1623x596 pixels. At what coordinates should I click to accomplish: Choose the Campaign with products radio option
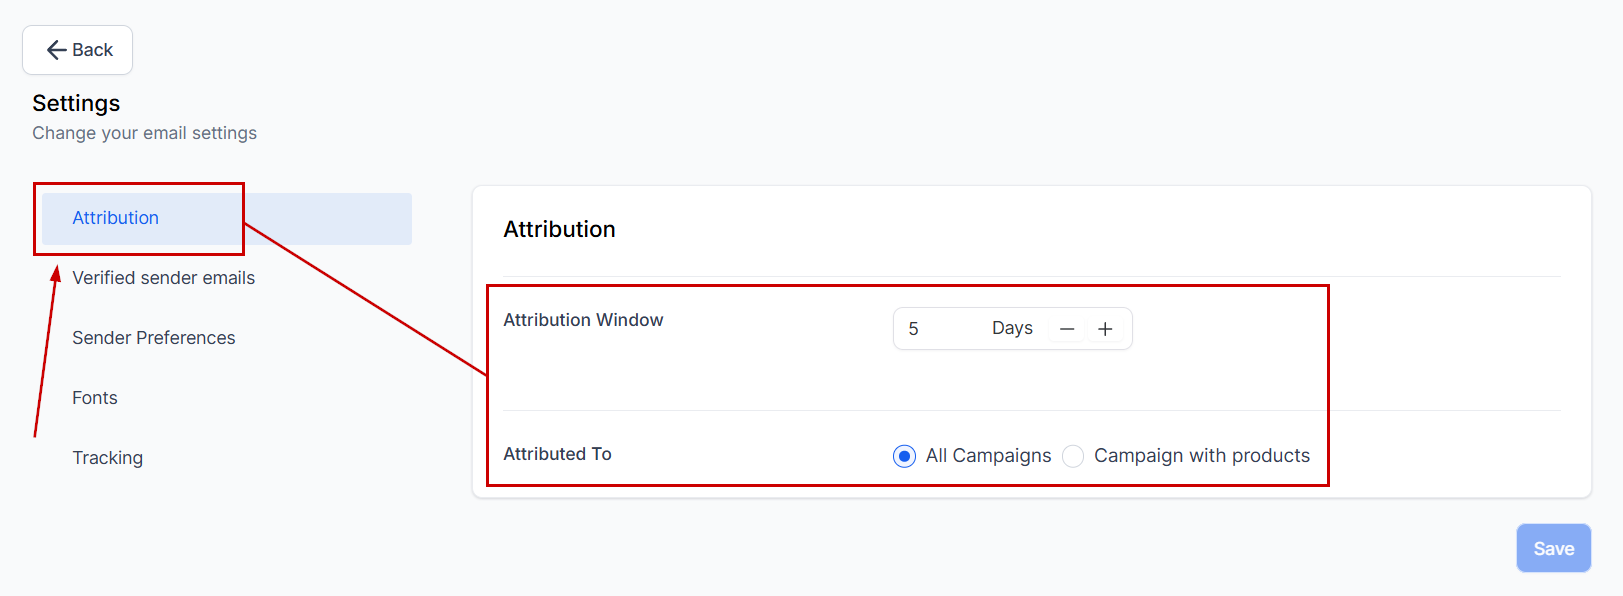[1073, 456]
